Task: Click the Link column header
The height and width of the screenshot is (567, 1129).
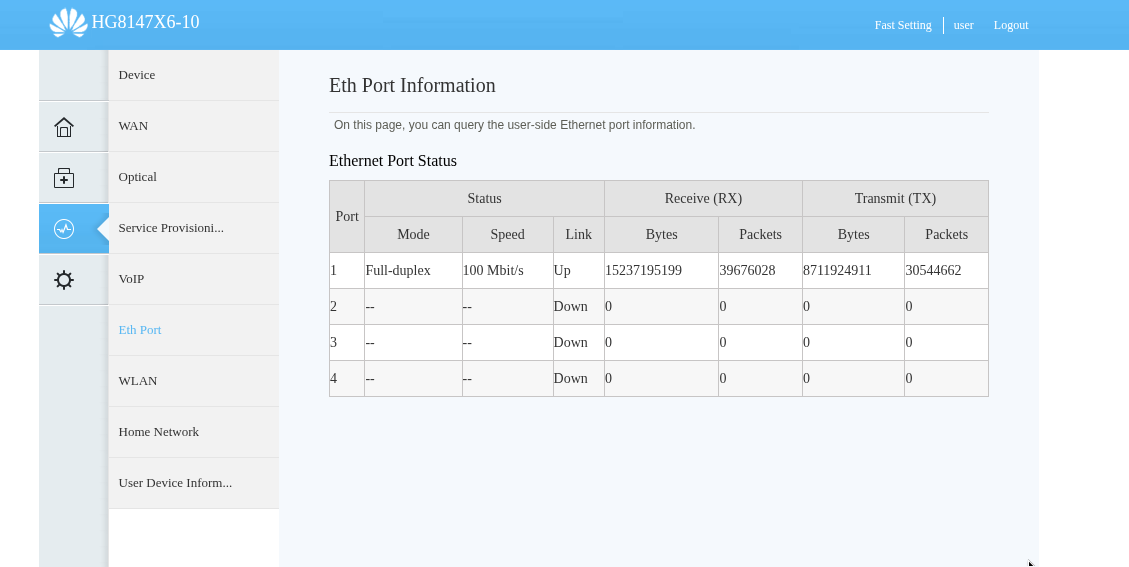Action: click(x=578, y=235)
